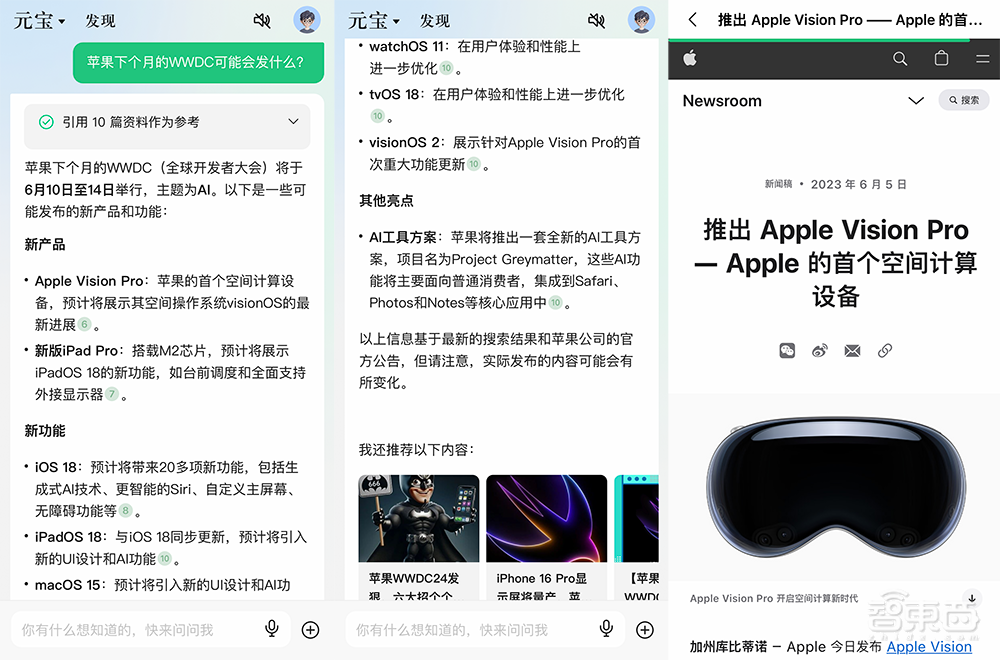Share the article via email

852,350
